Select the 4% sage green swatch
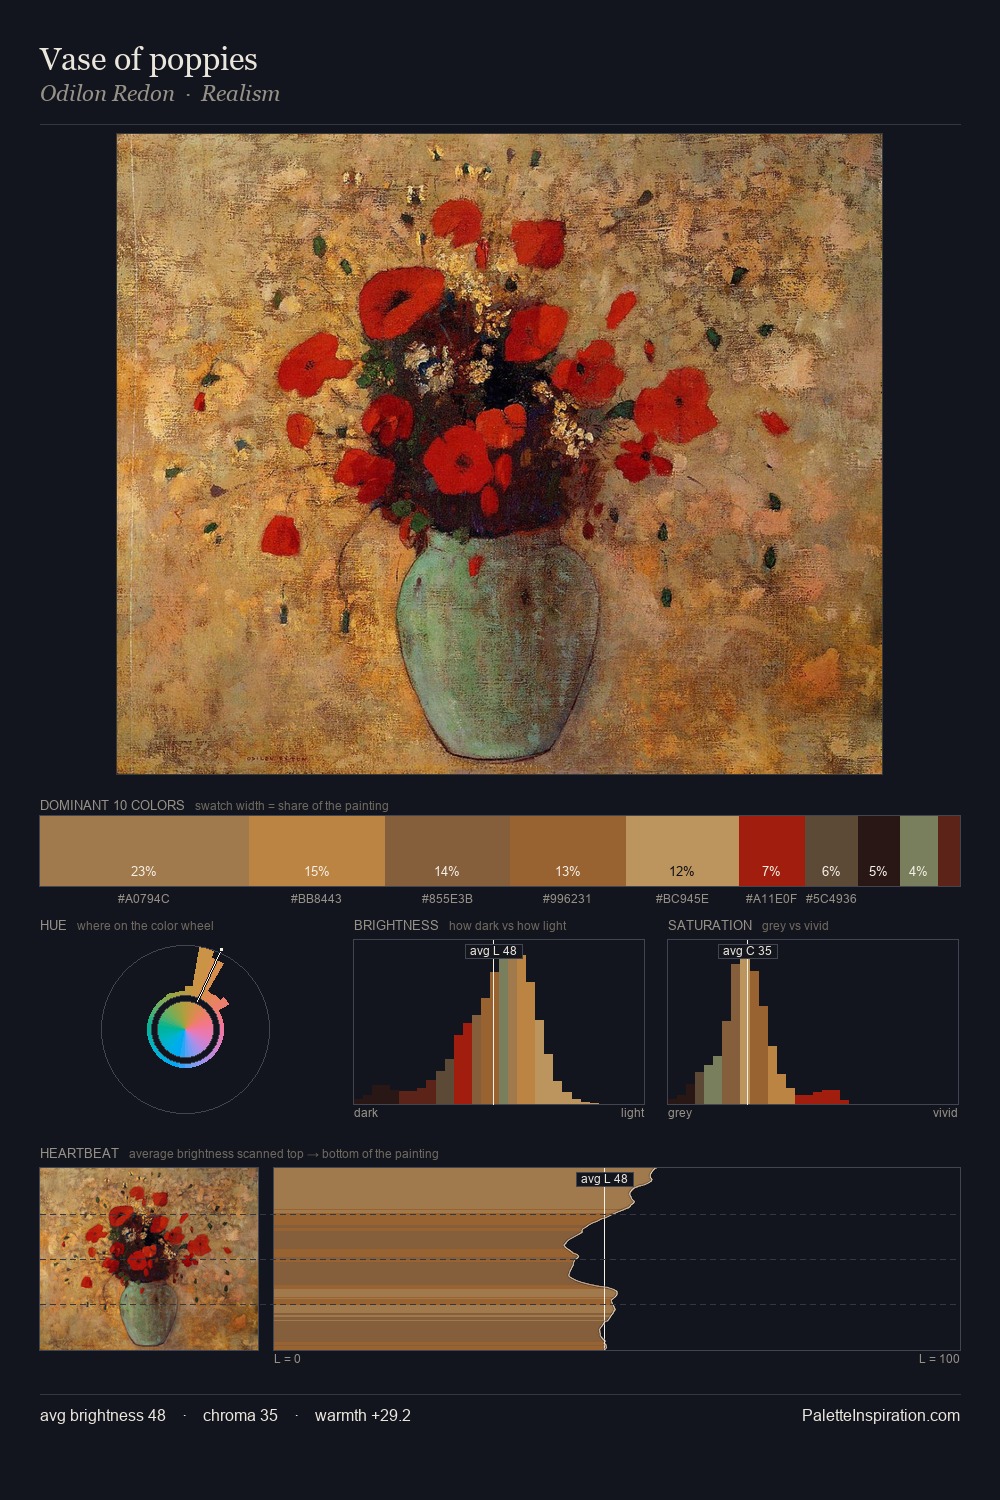The width and height of the screenshot is (1000, 1500). point(919,851)
